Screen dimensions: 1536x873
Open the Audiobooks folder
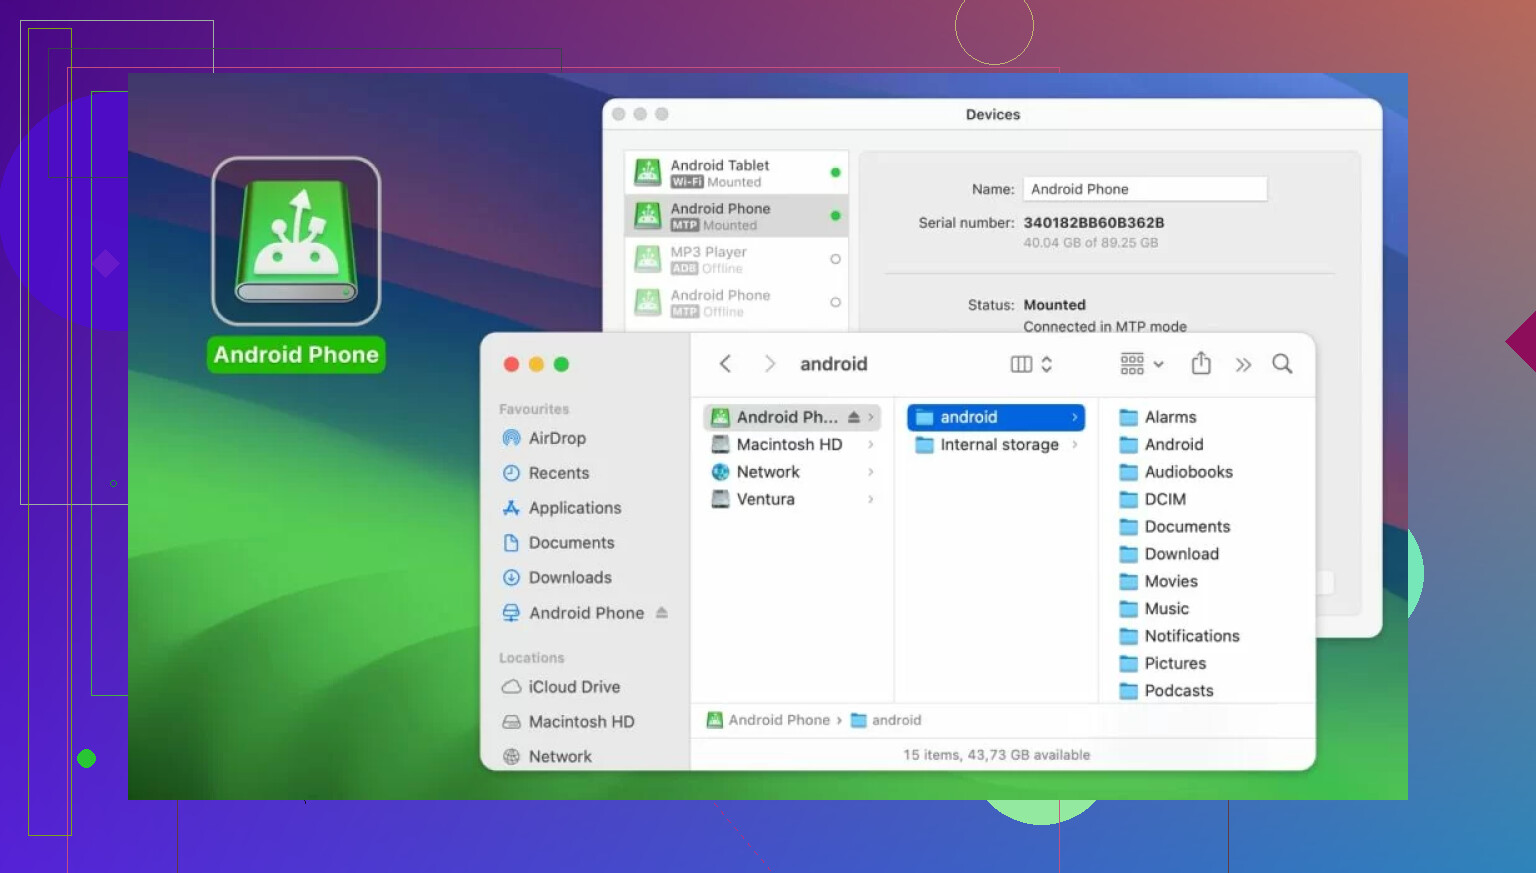pyautogui.click(x=1176, y=472)
